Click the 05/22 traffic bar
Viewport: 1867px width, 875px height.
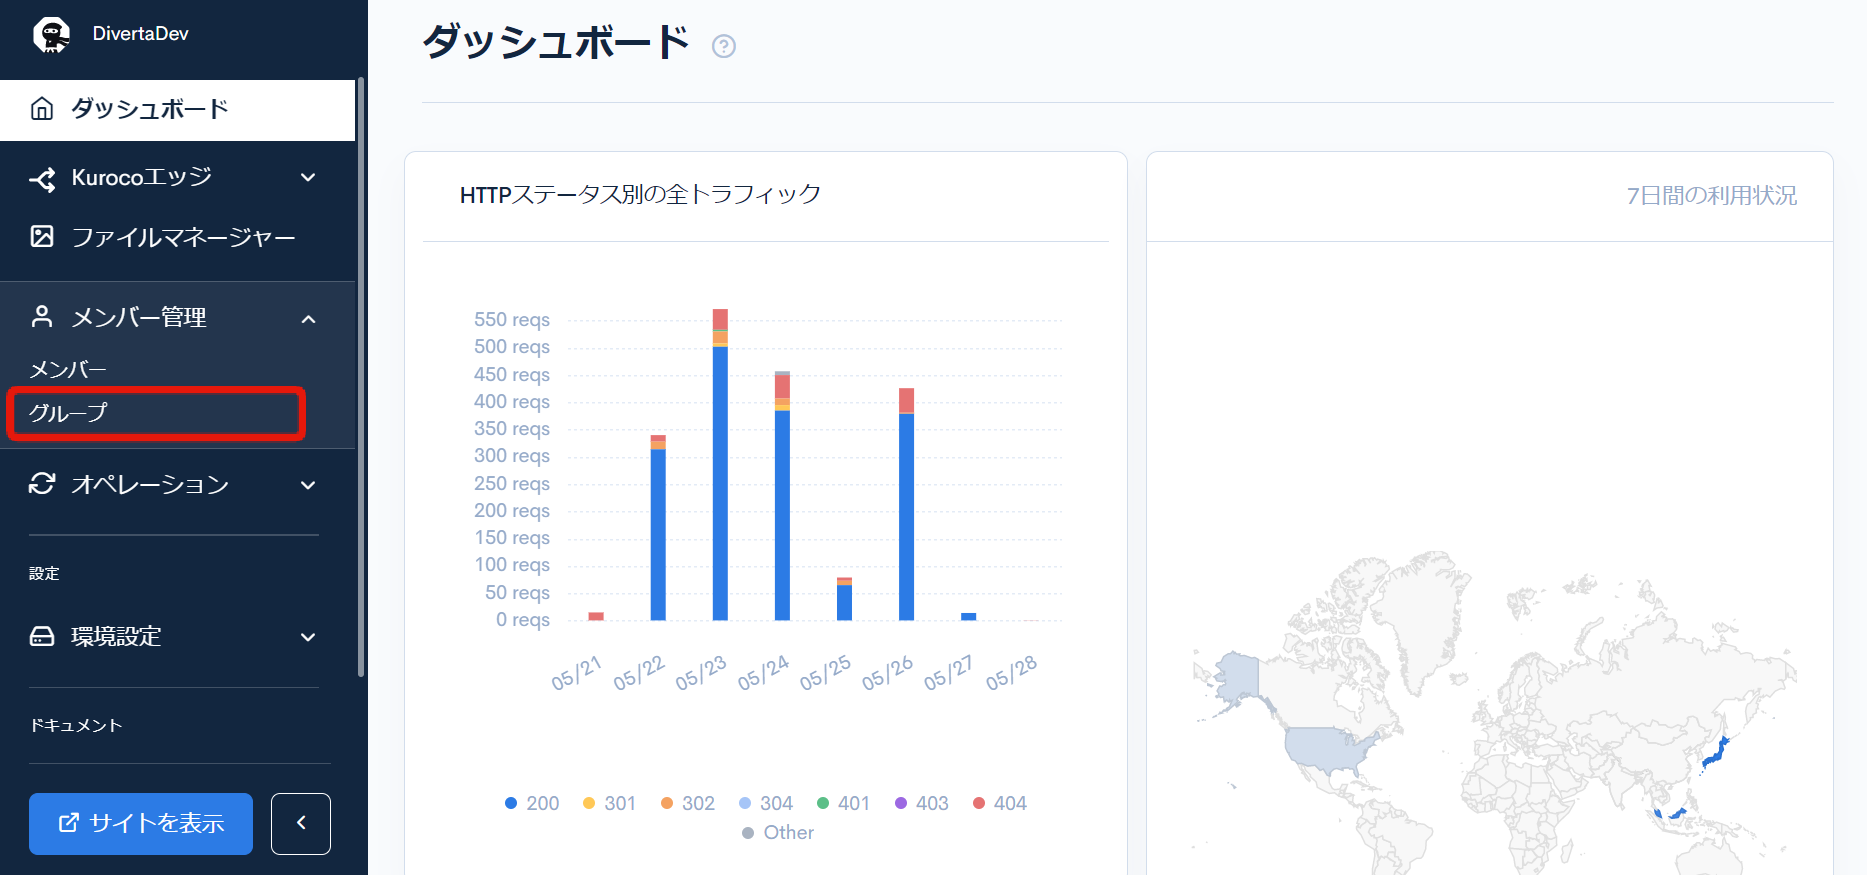[658, 528]
